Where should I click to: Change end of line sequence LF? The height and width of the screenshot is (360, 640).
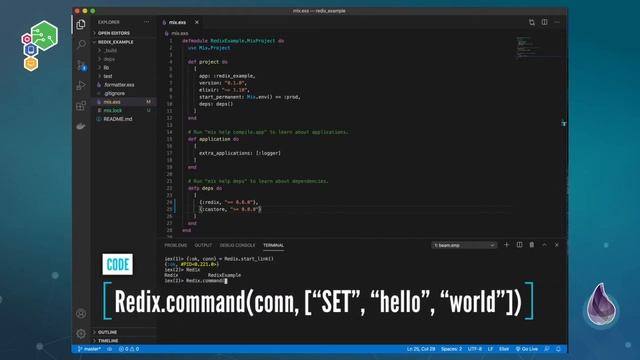(490, 349)
